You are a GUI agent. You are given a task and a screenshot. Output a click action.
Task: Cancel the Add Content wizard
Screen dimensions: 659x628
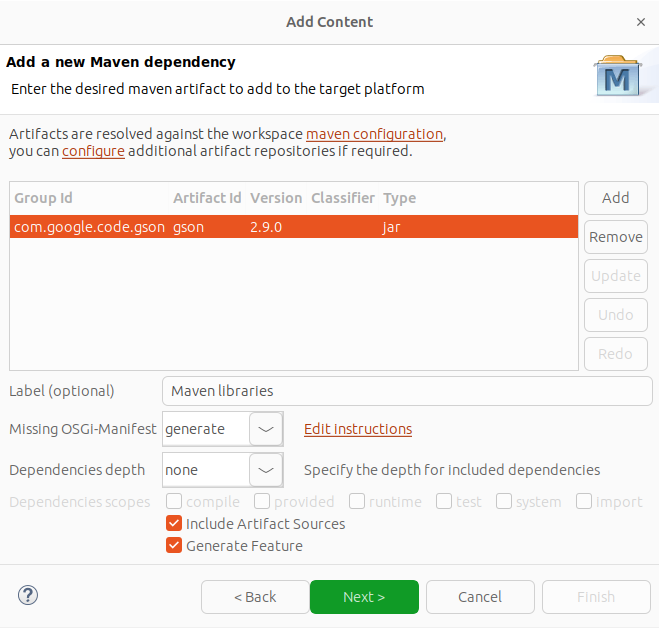coord(480,597)
